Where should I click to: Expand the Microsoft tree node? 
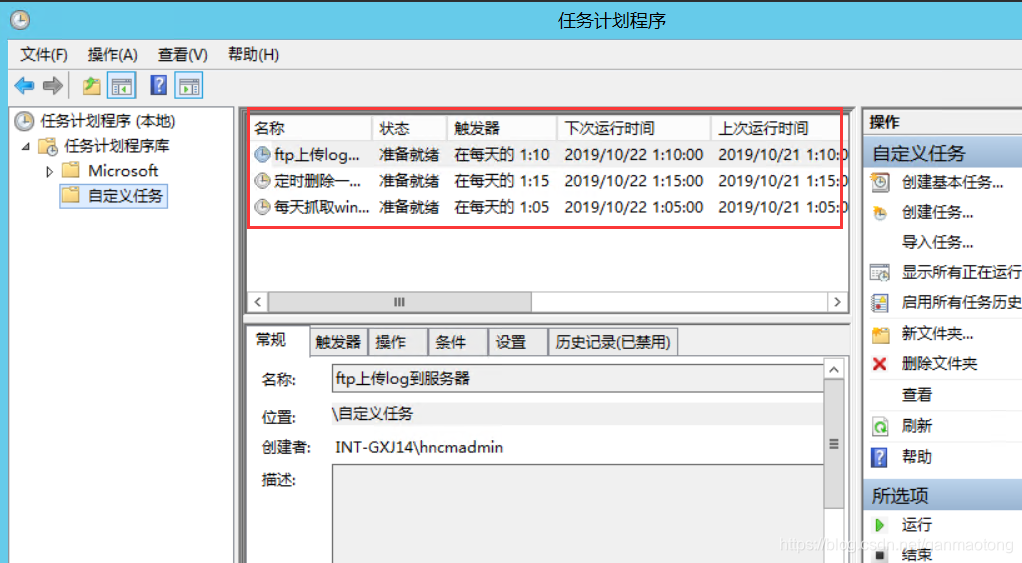coord(49,171)
